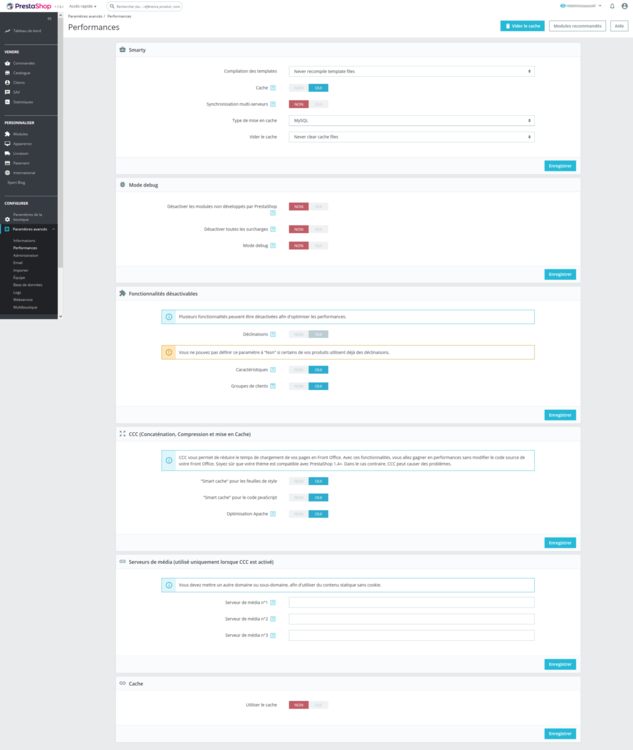Click the sidebar scrollbar down arrow

60,317
